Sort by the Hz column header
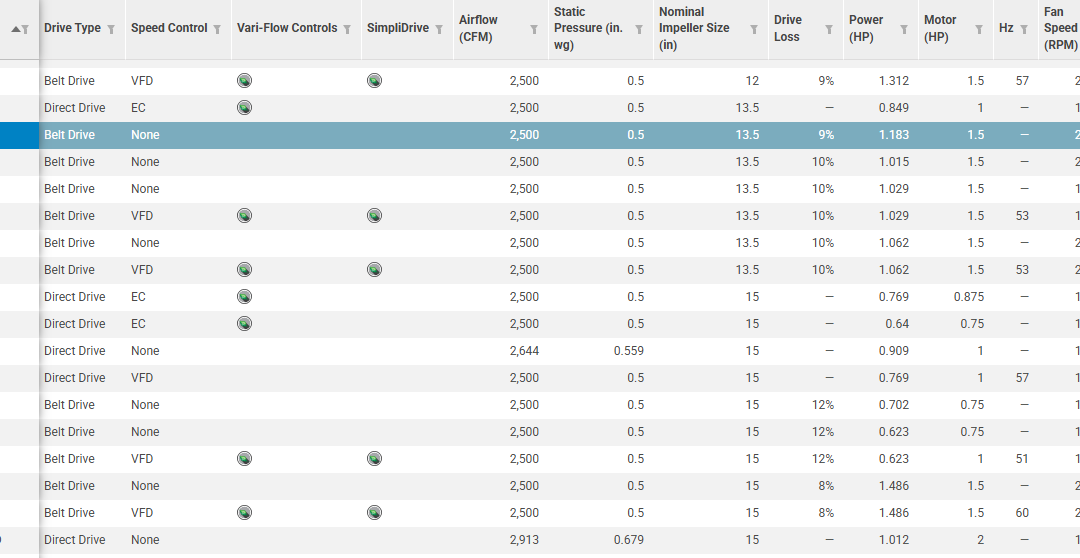The image size is (1080, 558). point(1006,28)
